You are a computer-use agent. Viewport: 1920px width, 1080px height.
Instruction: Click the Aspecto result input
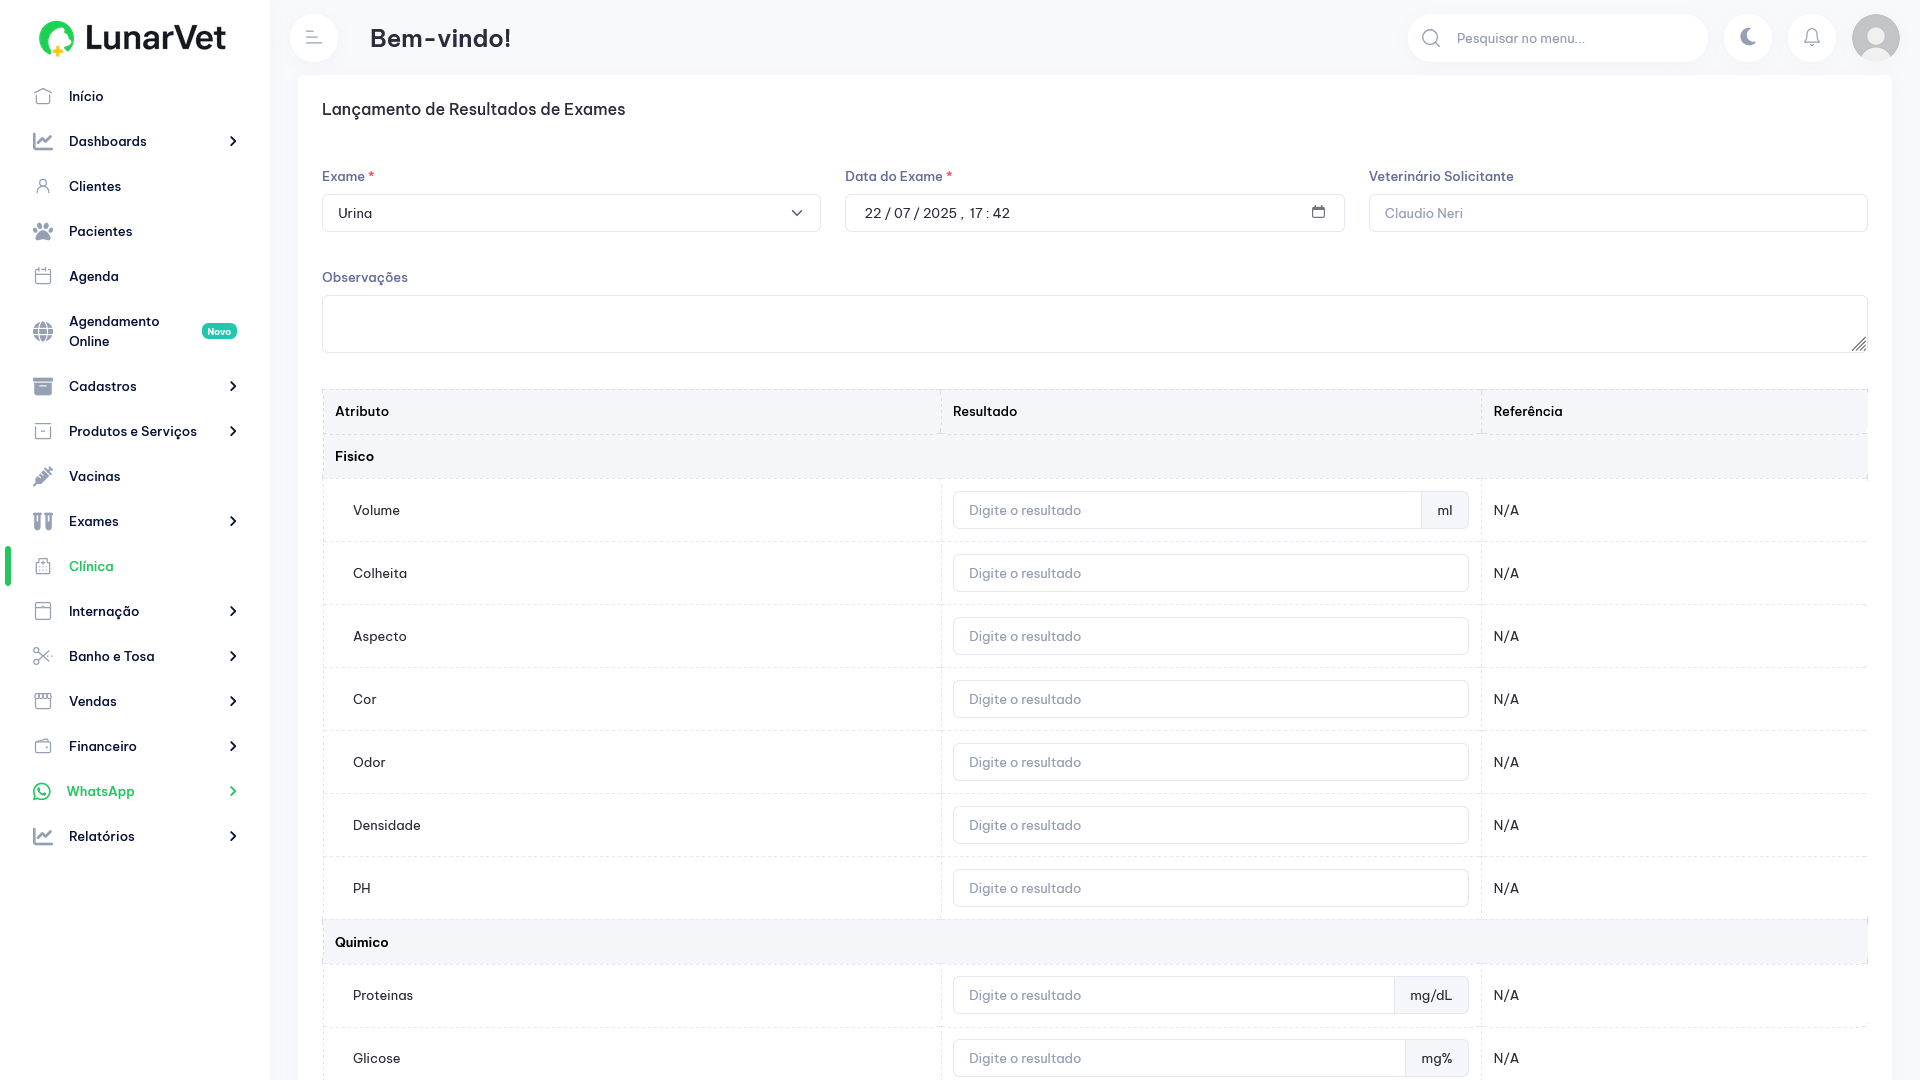[1210, 636]
